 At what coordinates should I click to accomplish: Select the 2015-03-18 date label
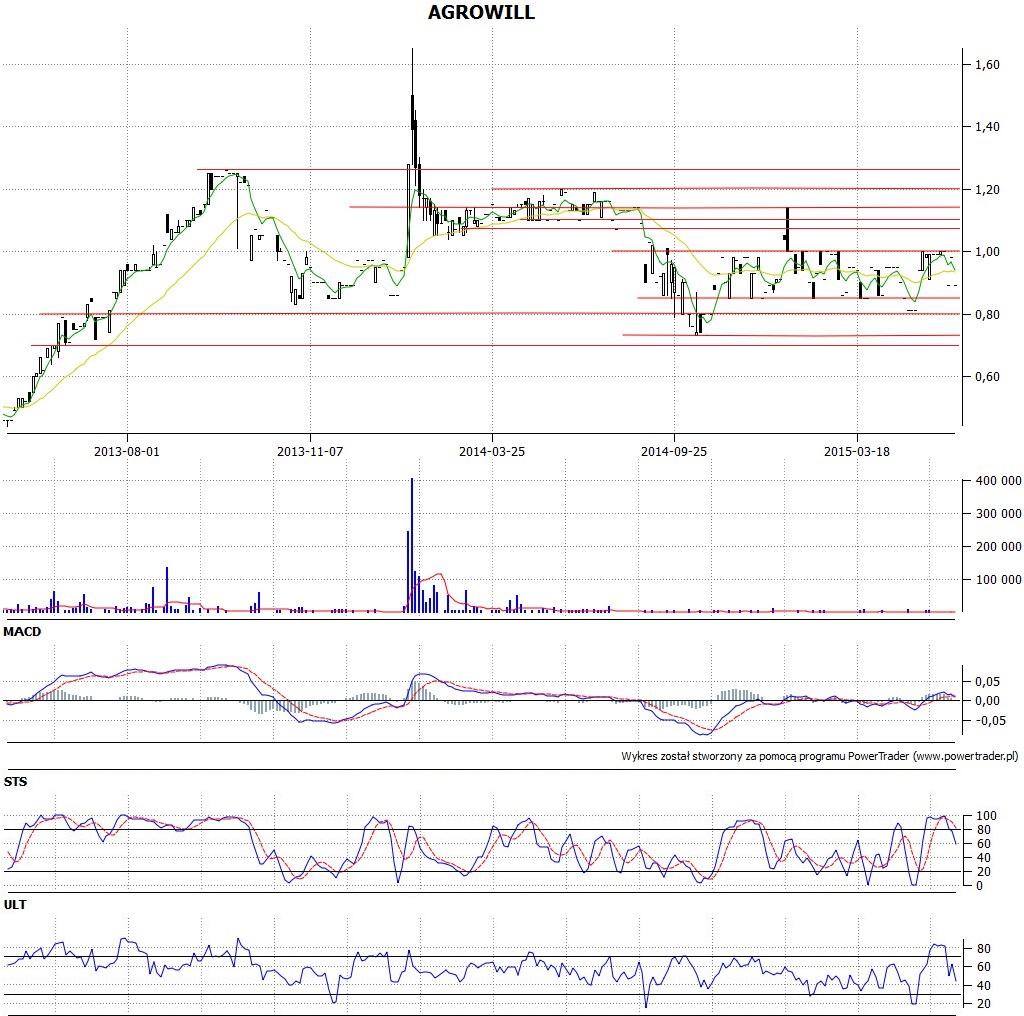click(857, 451)
